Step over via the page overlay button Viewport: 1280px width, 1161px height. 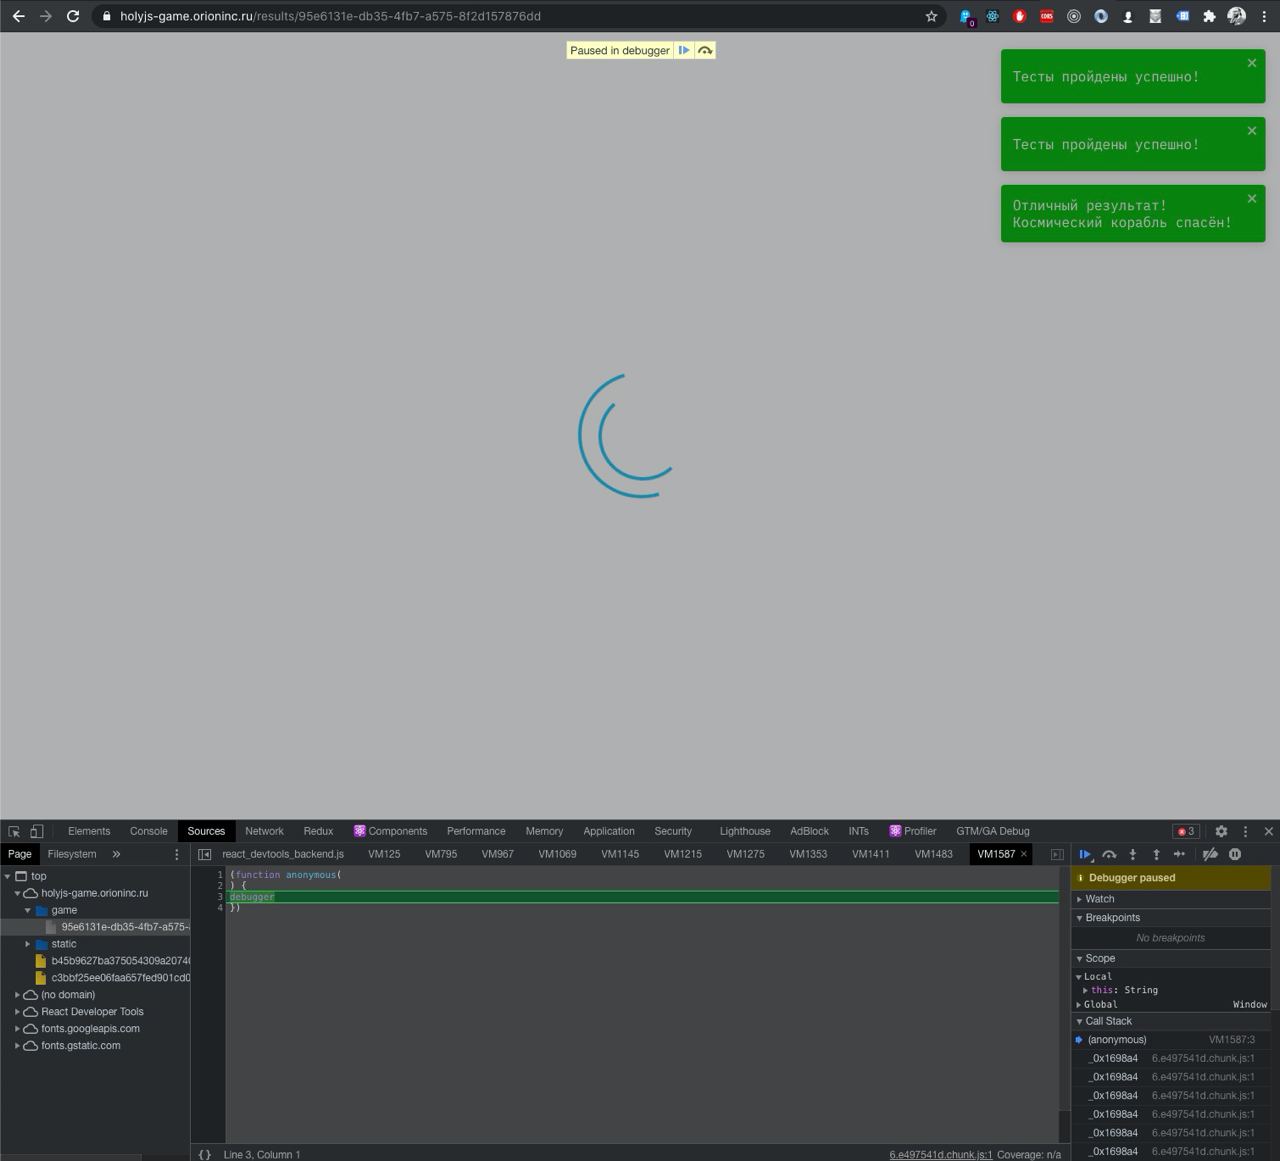[x=705, y=50]
